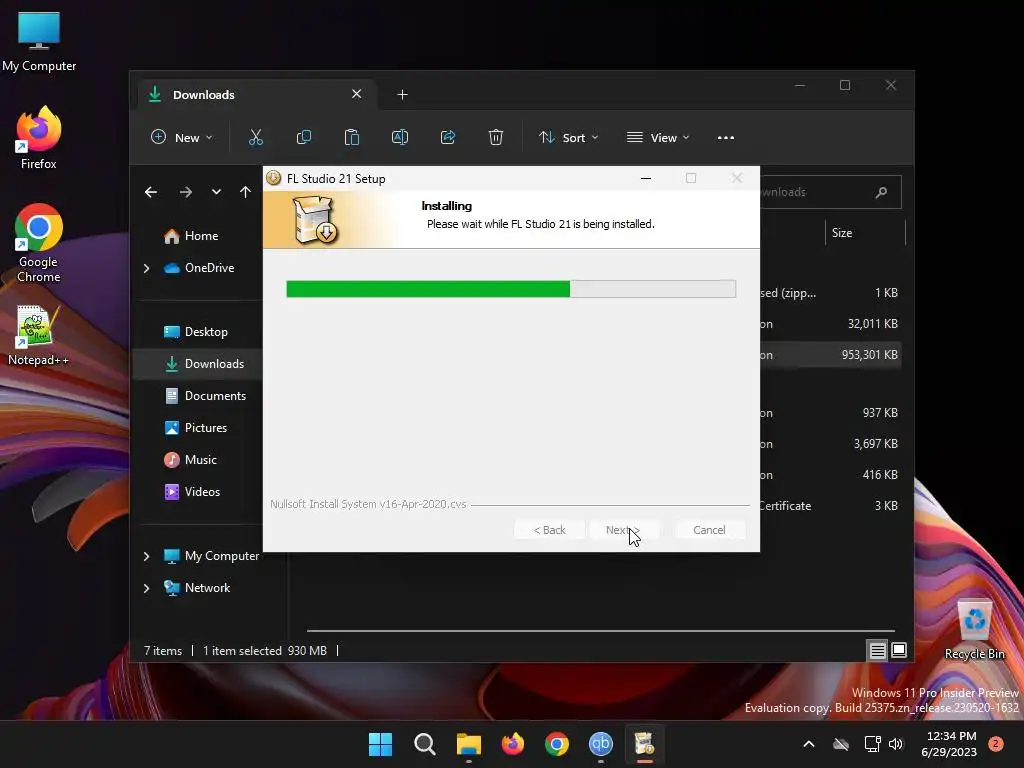Click the FL Studio installation progress bar
Image resolution: width=1024 pixels, height=768 pixels.
(x=511, y=289)
